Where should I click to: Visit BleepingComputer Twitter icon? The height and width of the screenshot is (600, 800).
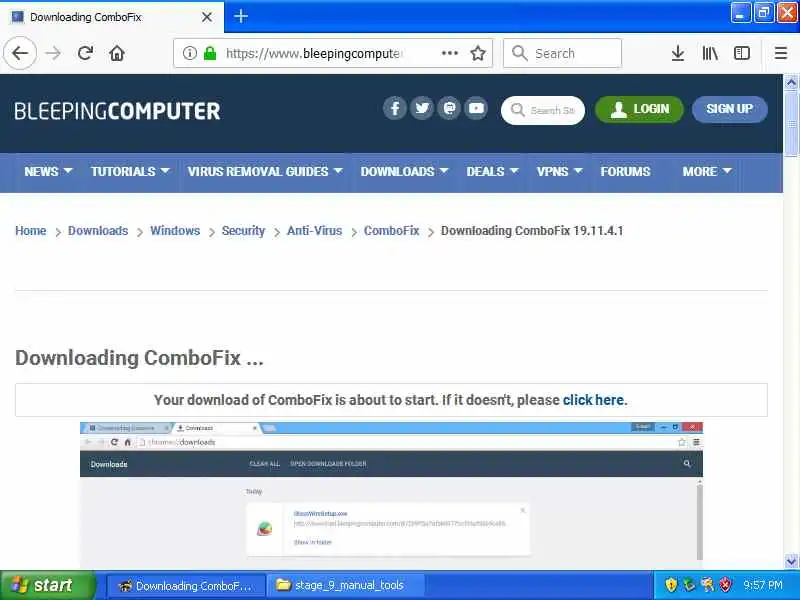(x=422, y=108)
